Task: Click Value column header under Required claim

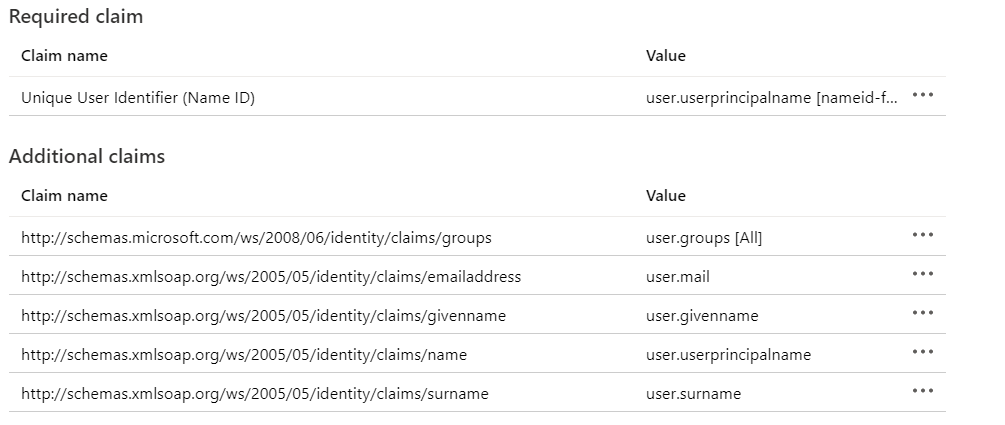Action: (x=666, y=56)
